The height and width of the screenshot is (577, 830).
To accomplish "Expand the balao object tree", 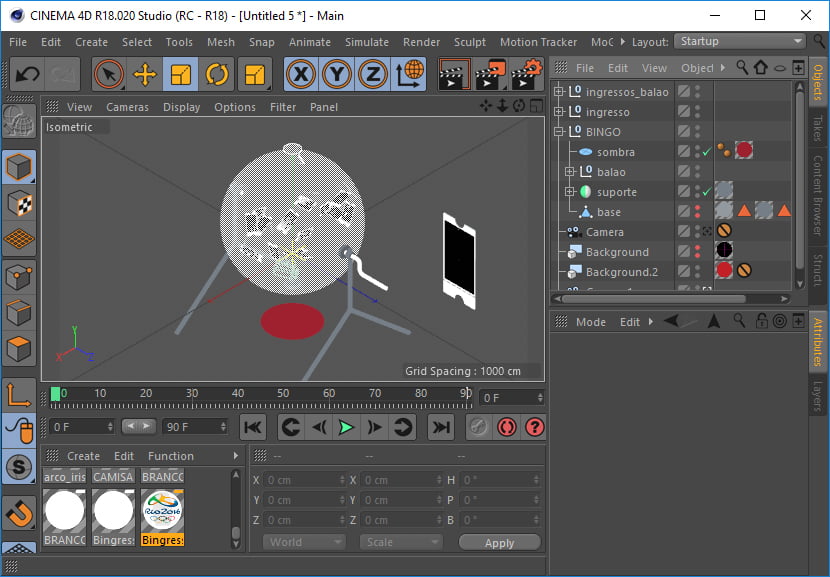I will coord(571,172).
